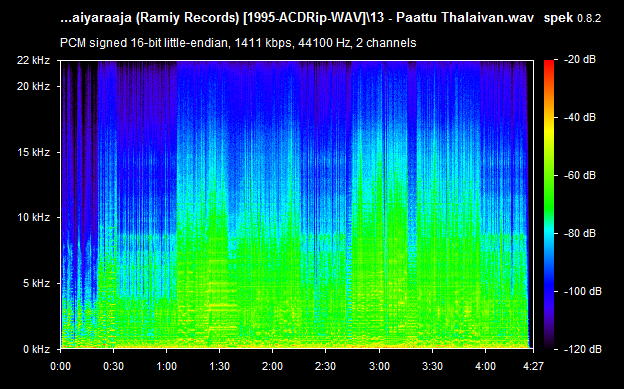Image resolution: width=624 pixels, height=389 pixels.
Task: Click the 2:00 time axis label
Action: (x=273, y=366)
